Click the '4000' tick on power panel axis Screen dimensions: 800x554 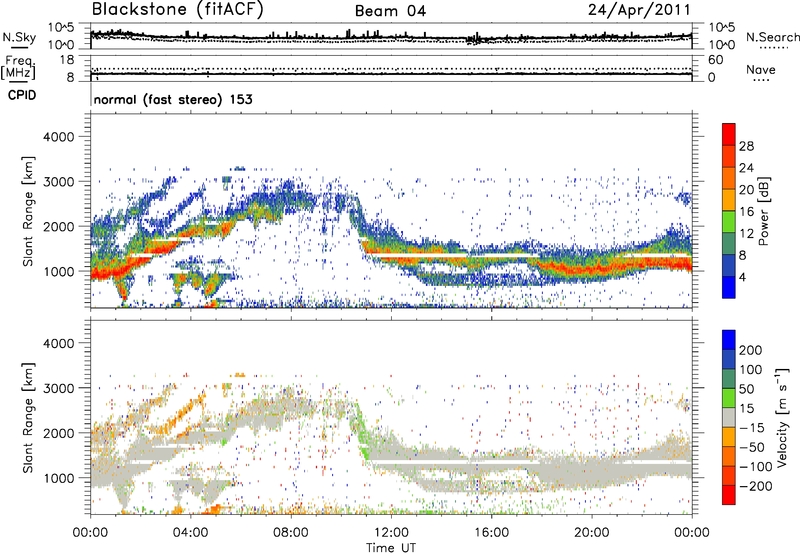click(x=58, y=137)
